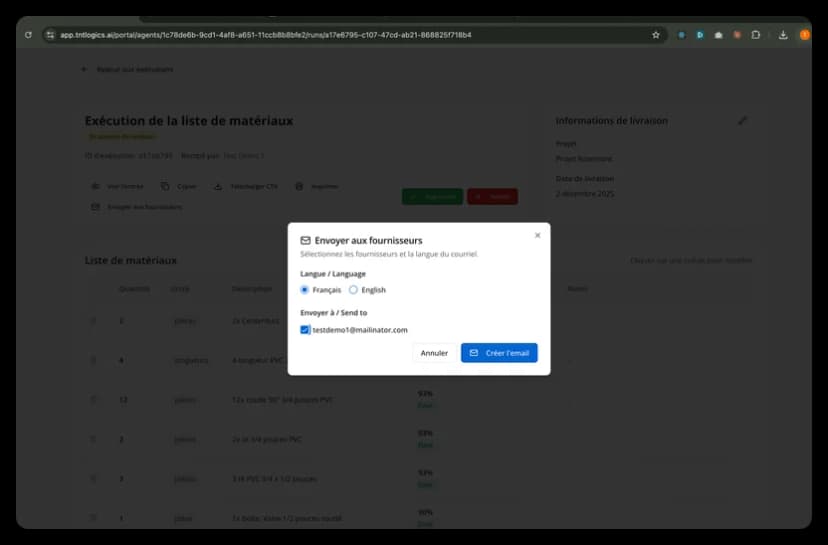This screenshot has height=545, width=828.
Task: Edit delivery information with the pencil icon
Action: (x=742, y=121)
